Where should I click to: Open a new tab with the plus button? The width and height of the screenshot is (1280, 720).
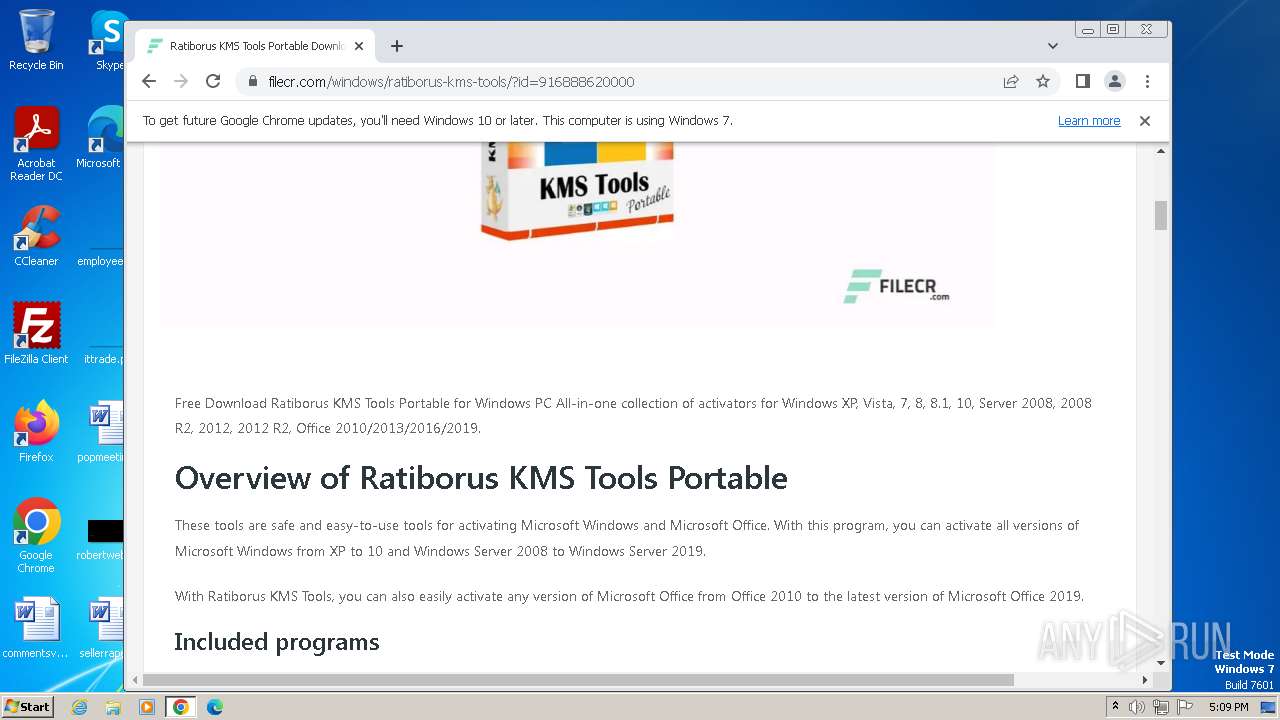pos(397,46)
